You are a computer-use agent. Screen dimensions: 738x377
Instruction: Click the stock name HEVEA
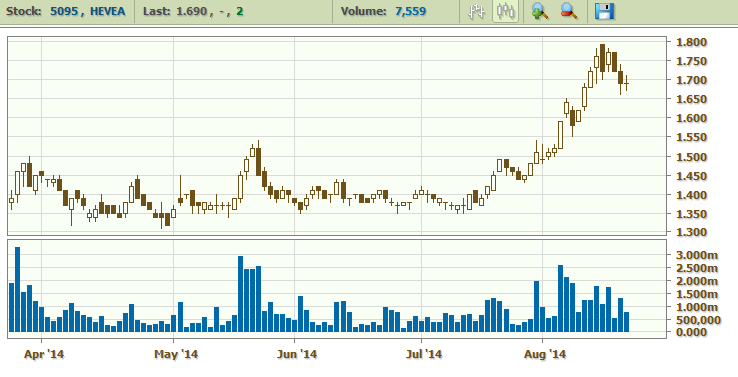point(108,11)
